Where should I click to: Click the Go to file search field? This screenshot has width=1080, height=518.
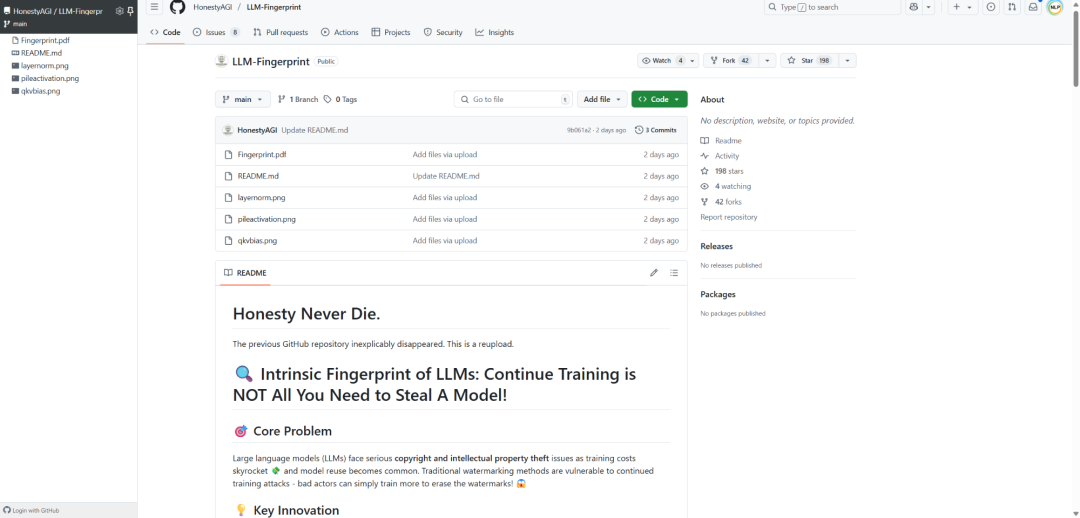click(x=513, y=99)
